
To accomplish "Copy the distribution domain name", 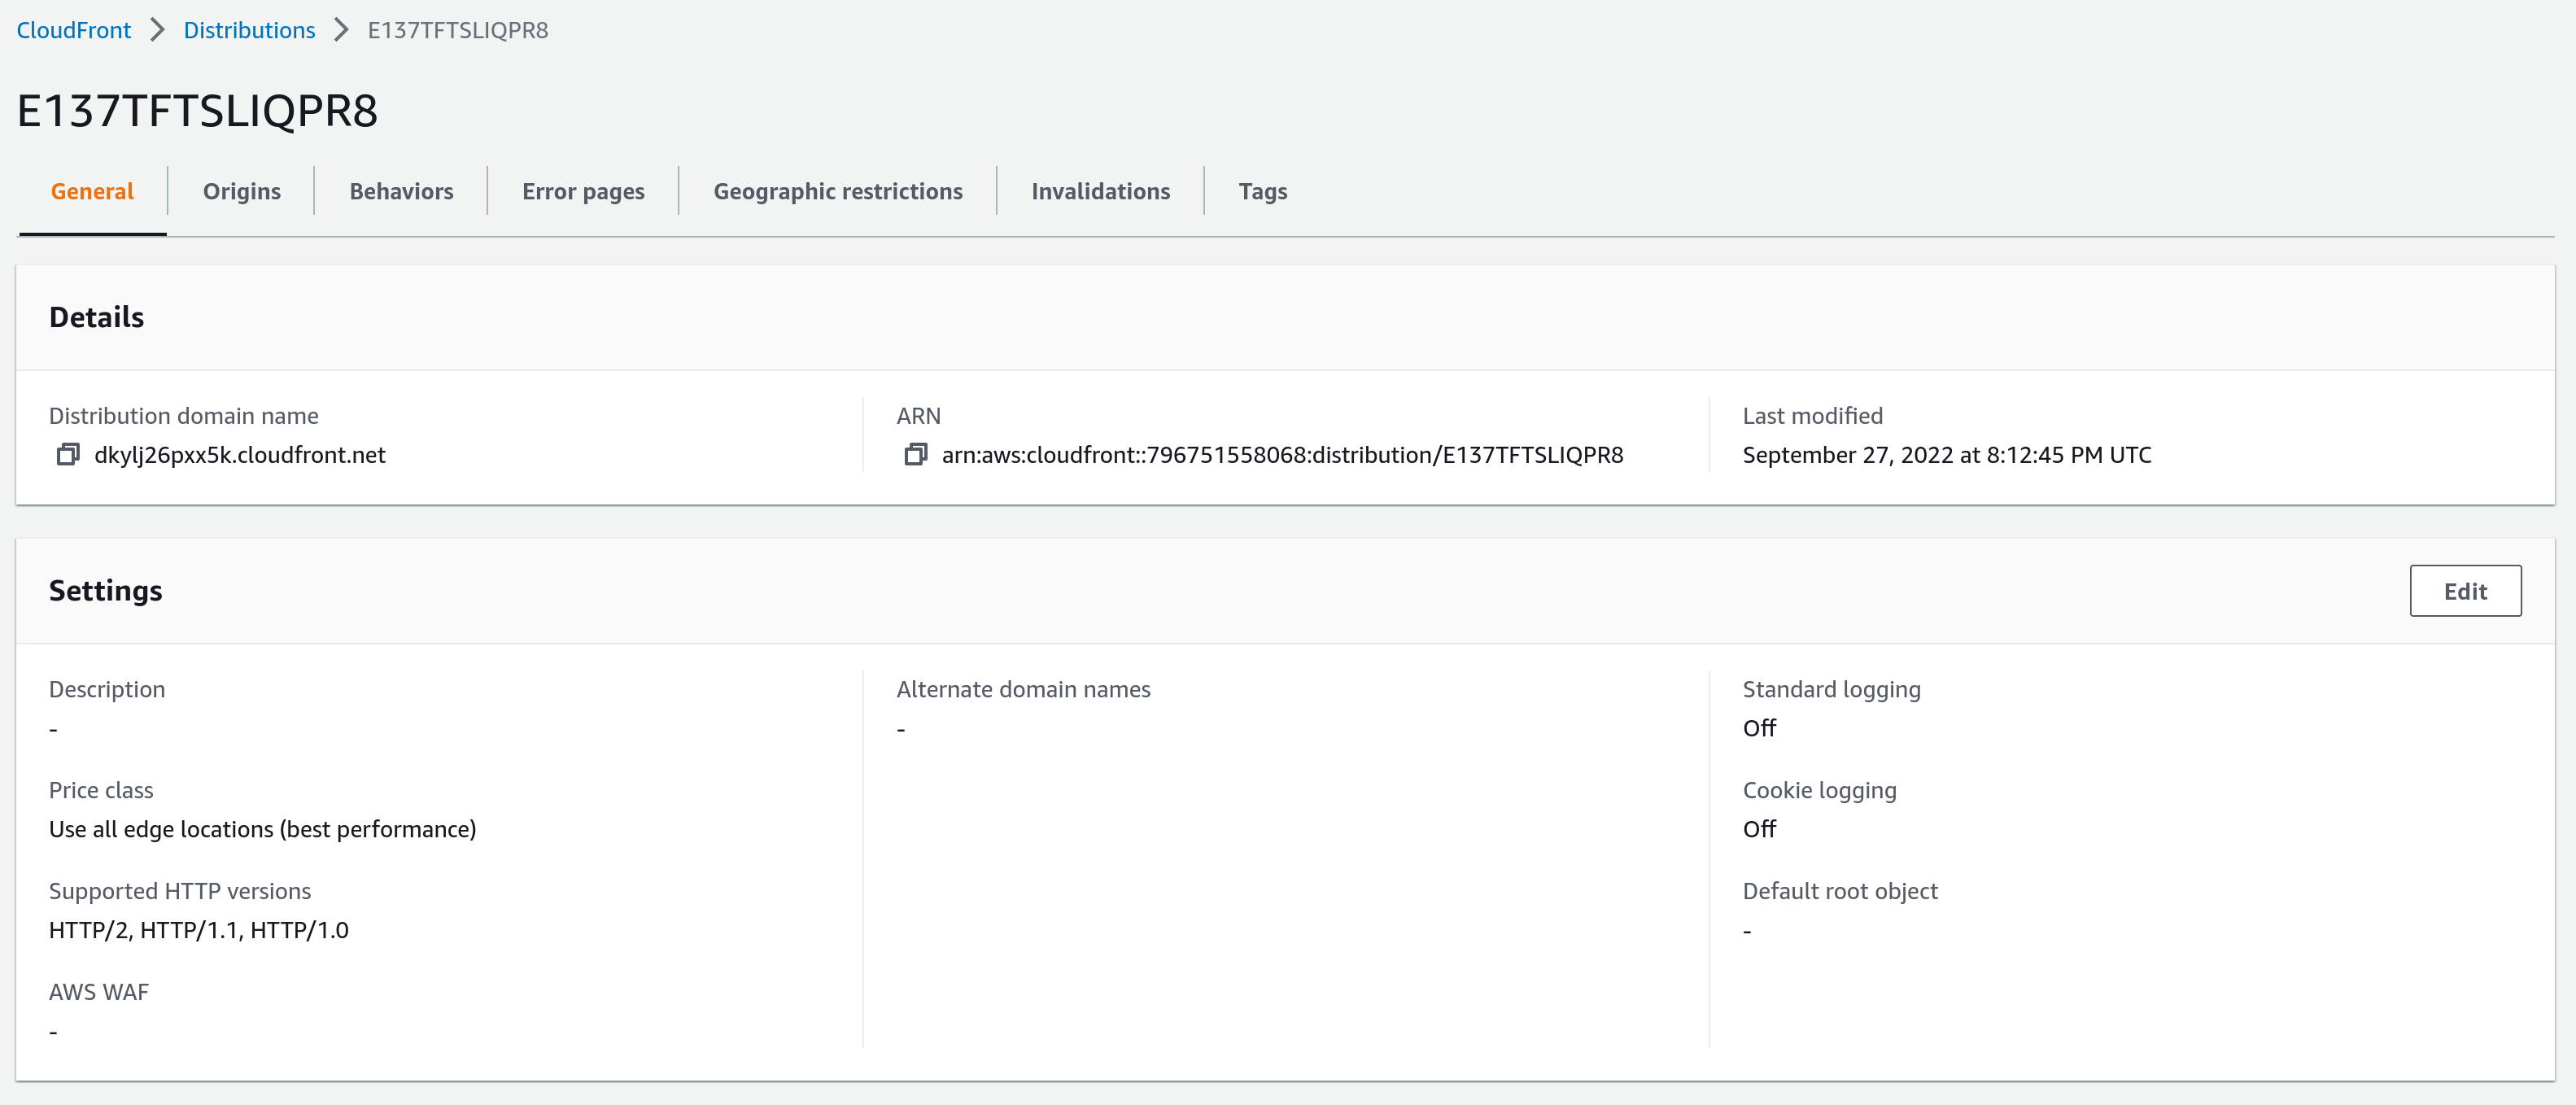I will (67, 454).
